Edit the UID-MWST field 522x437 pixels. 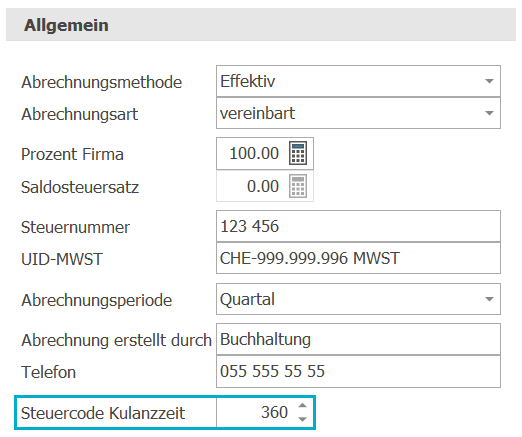tap(358, 258)
